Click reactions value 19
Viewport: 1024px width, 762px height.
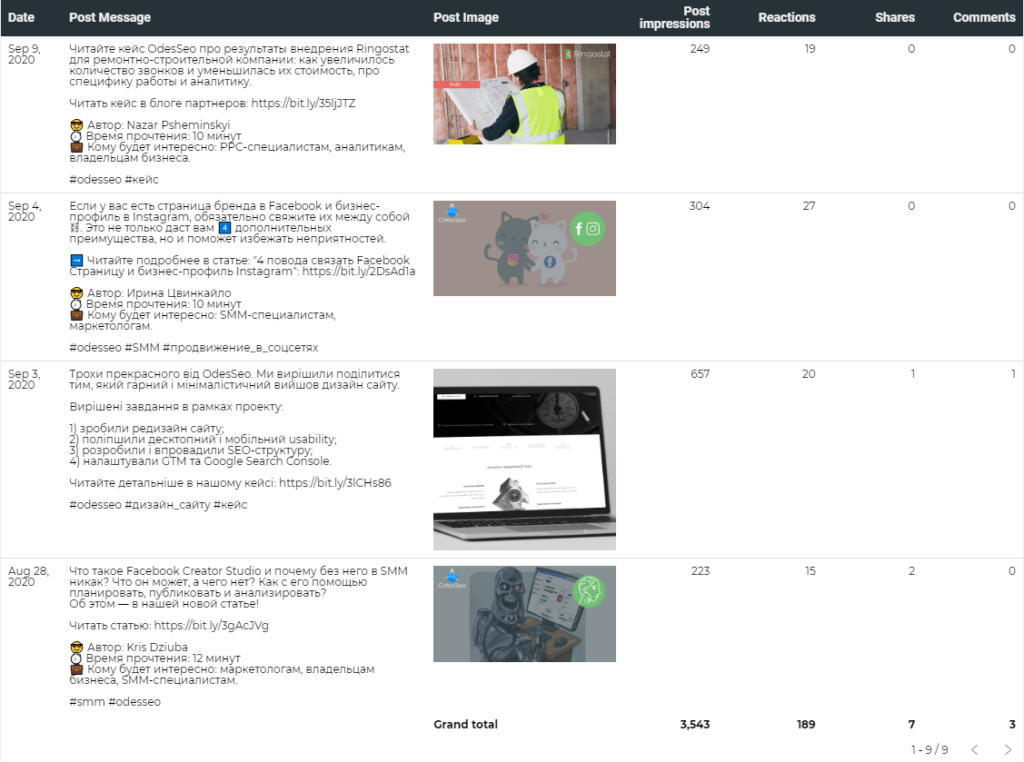(x=810, y=49)
